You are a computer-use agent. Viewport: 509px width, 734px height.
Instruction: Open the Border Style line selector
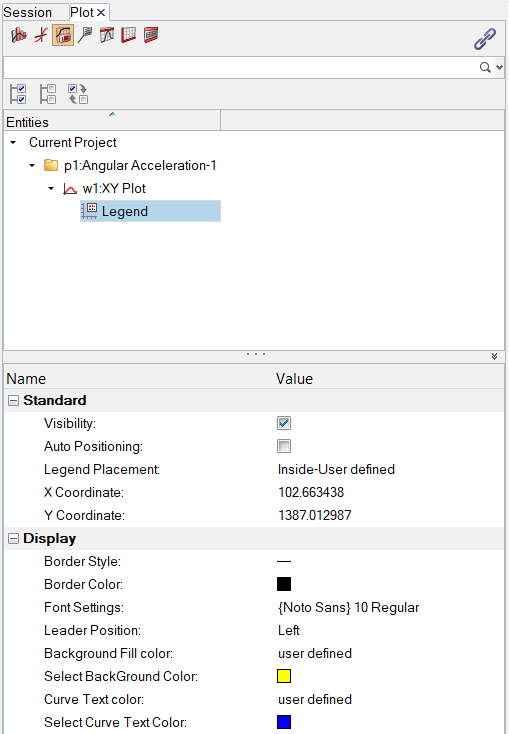click(284, 561)
